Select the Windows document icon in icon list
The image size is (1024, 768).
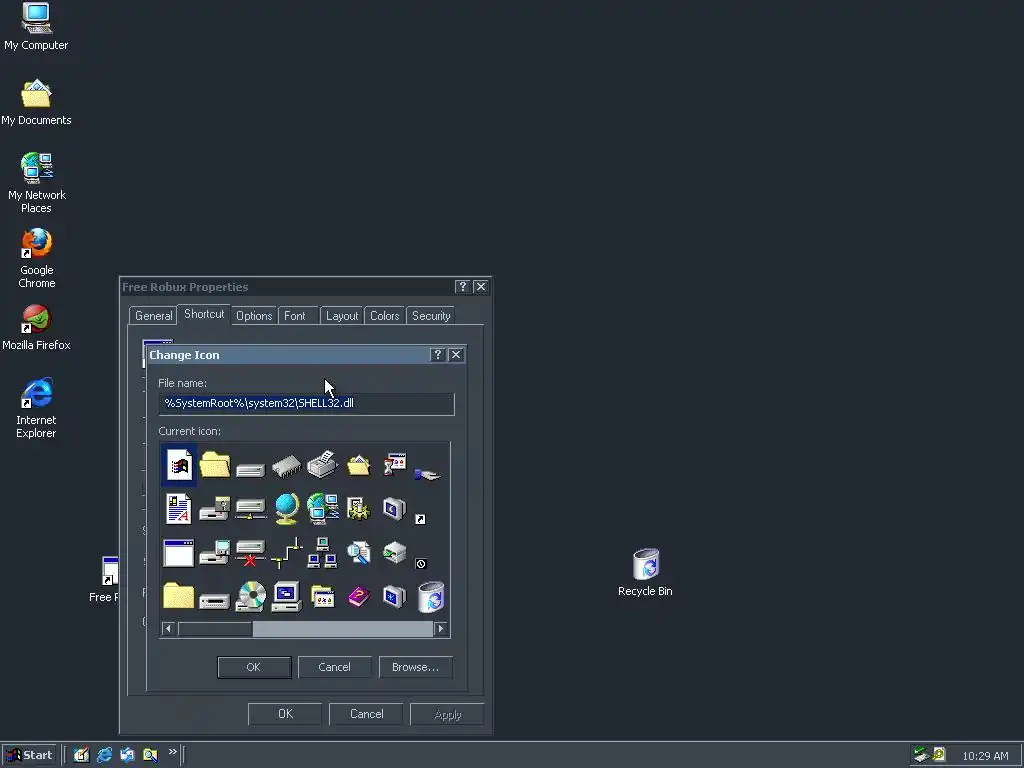tap(179, 465)
